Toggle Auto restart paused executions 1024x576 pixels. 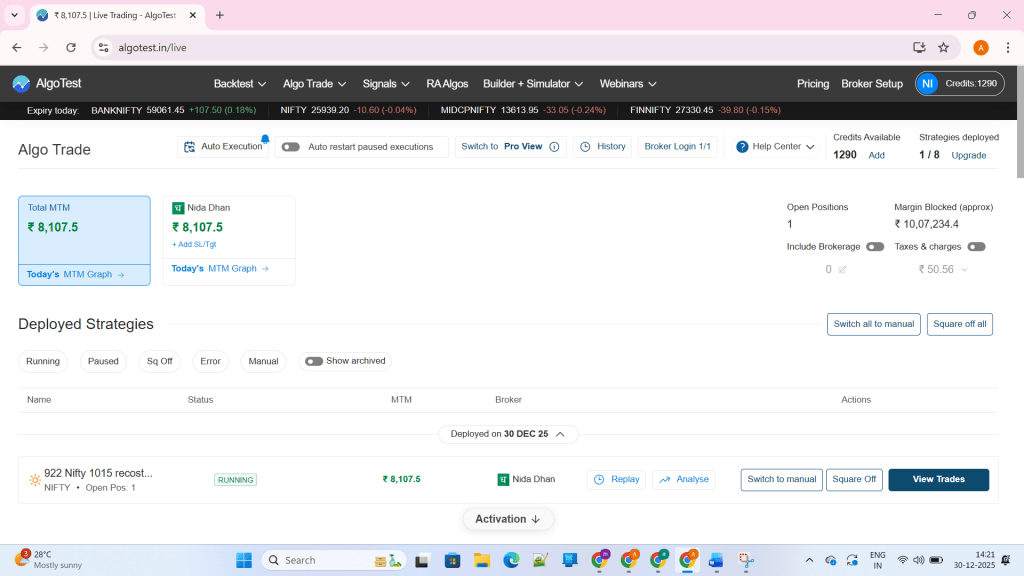(290, 147)
